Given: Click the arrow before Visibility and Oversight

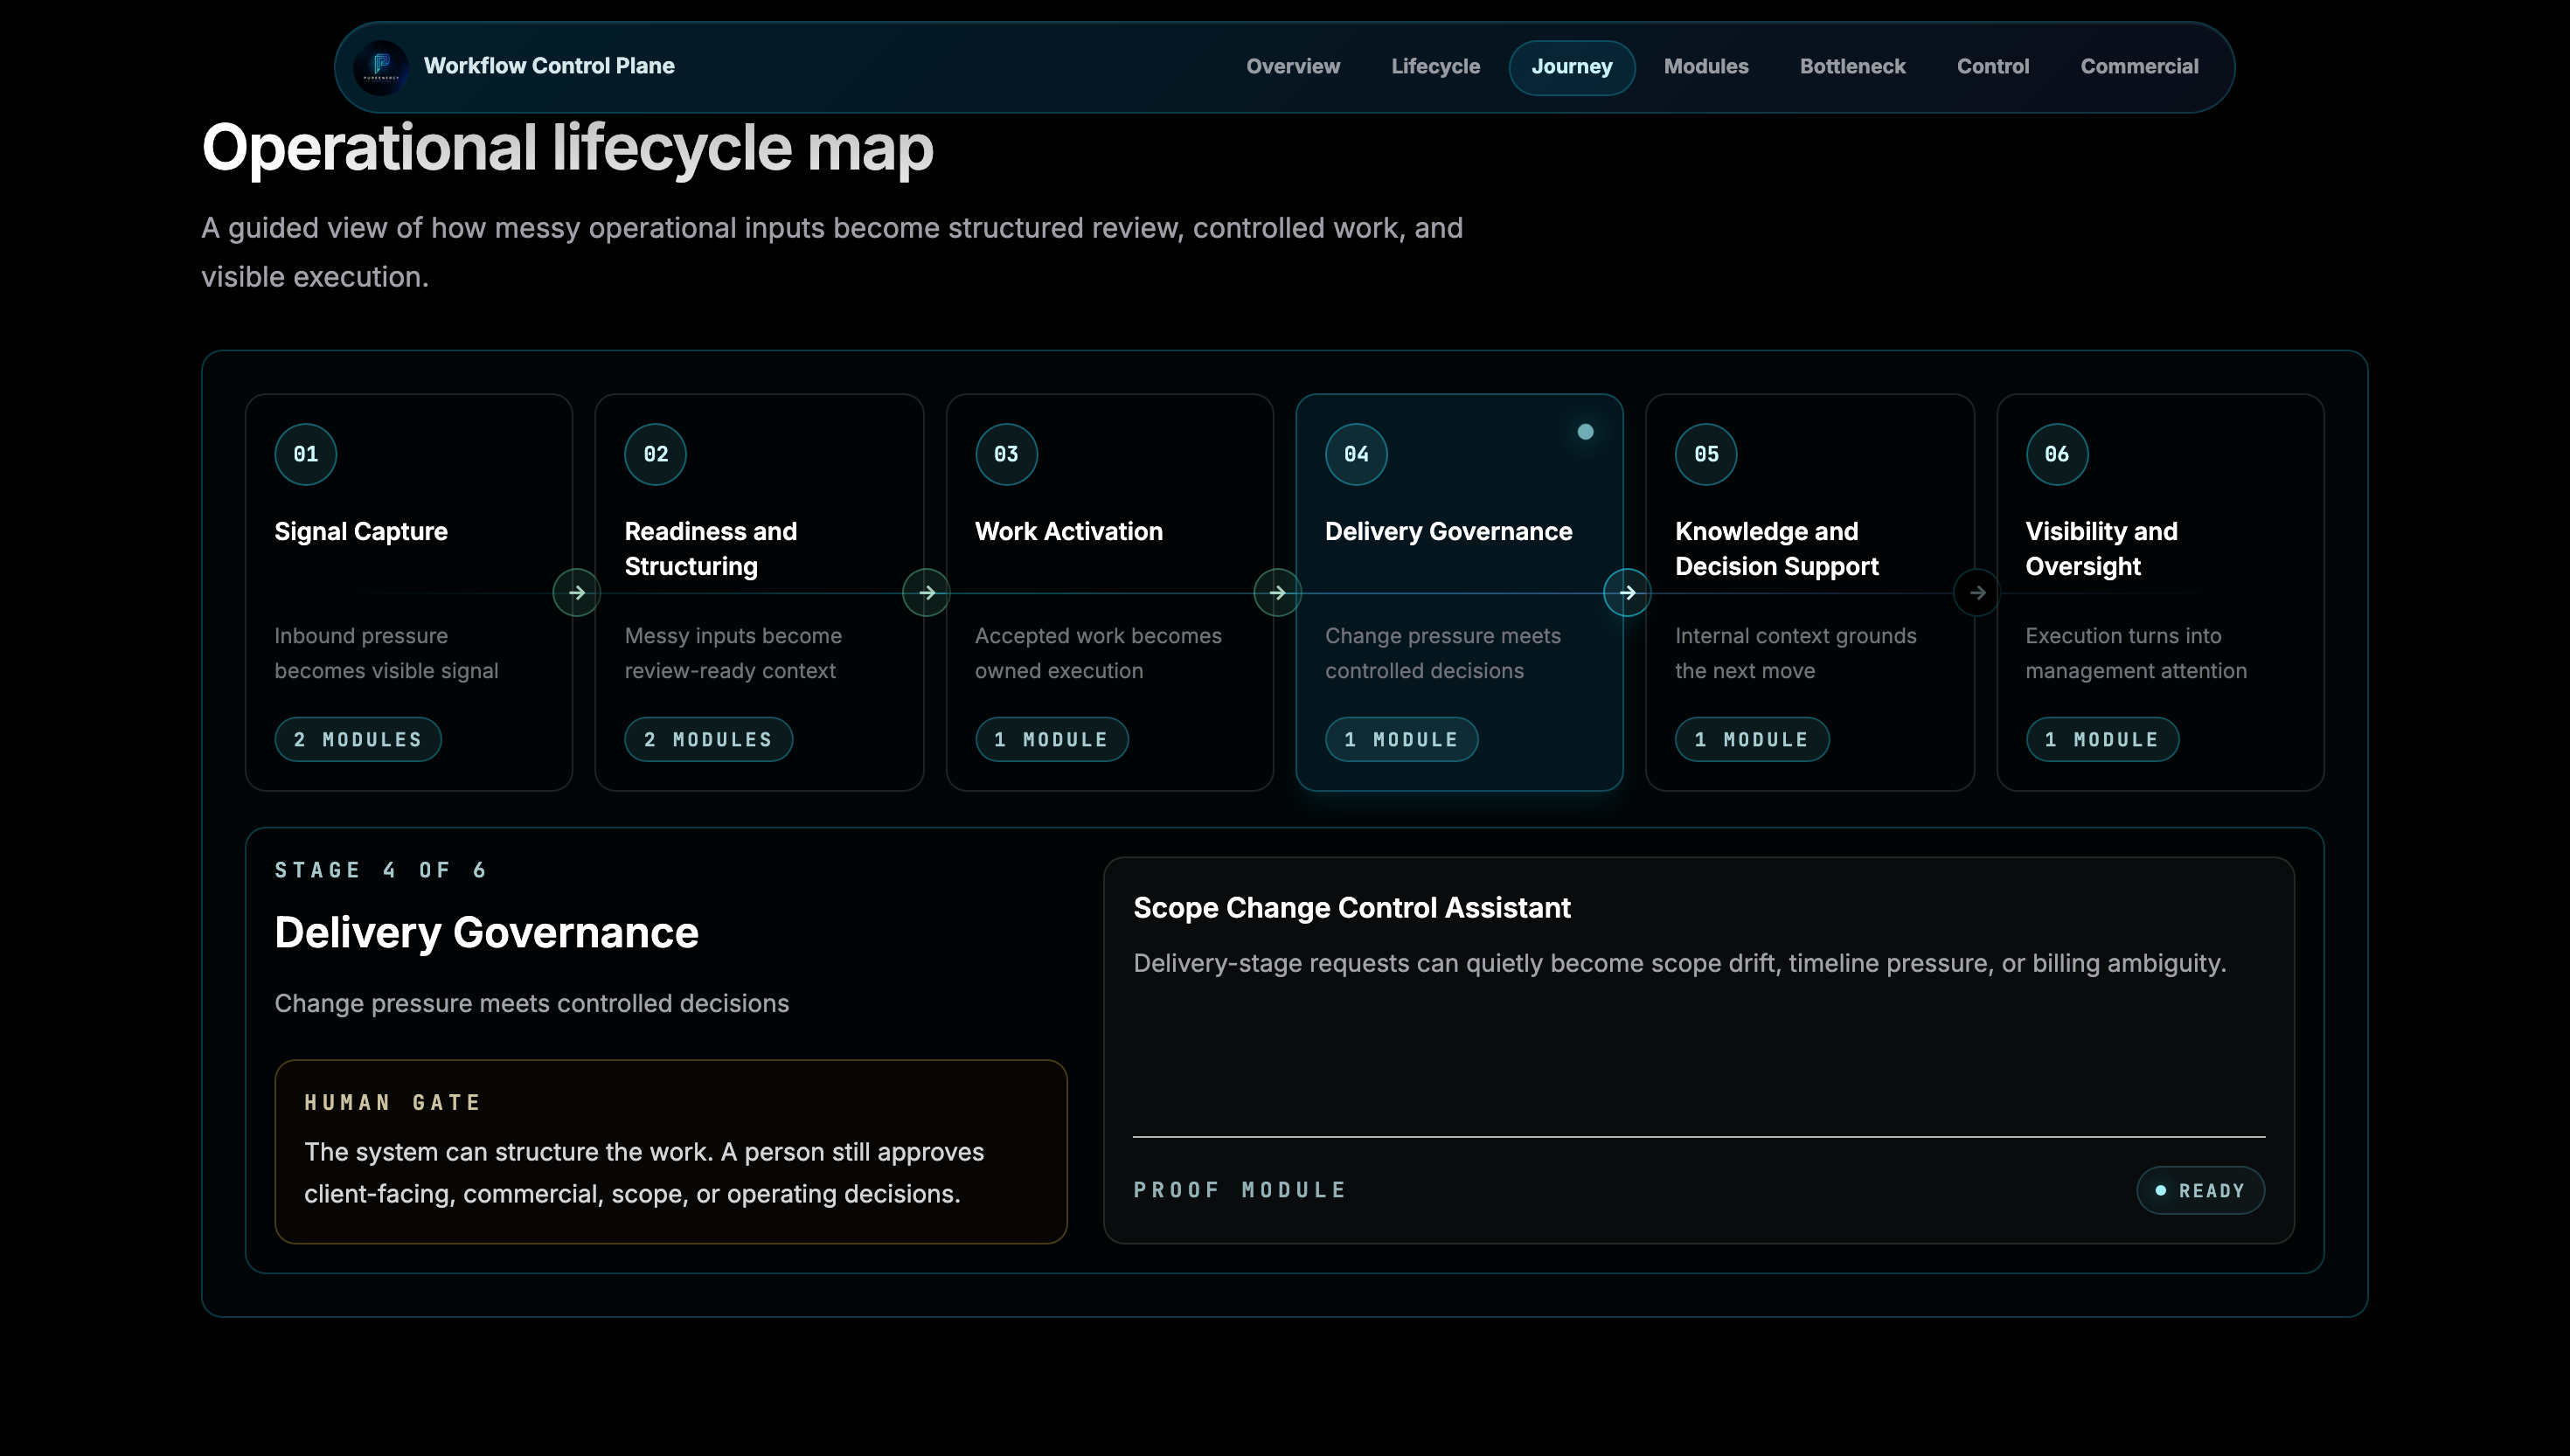Looking at the screenshot, I should 1978,593.
